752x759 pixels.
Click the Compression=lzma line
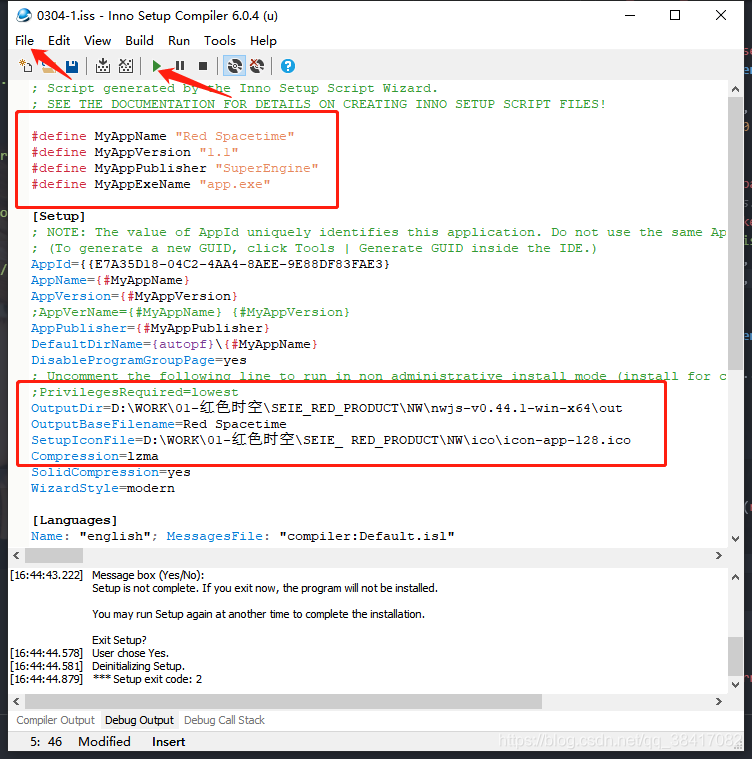(95, 455)
